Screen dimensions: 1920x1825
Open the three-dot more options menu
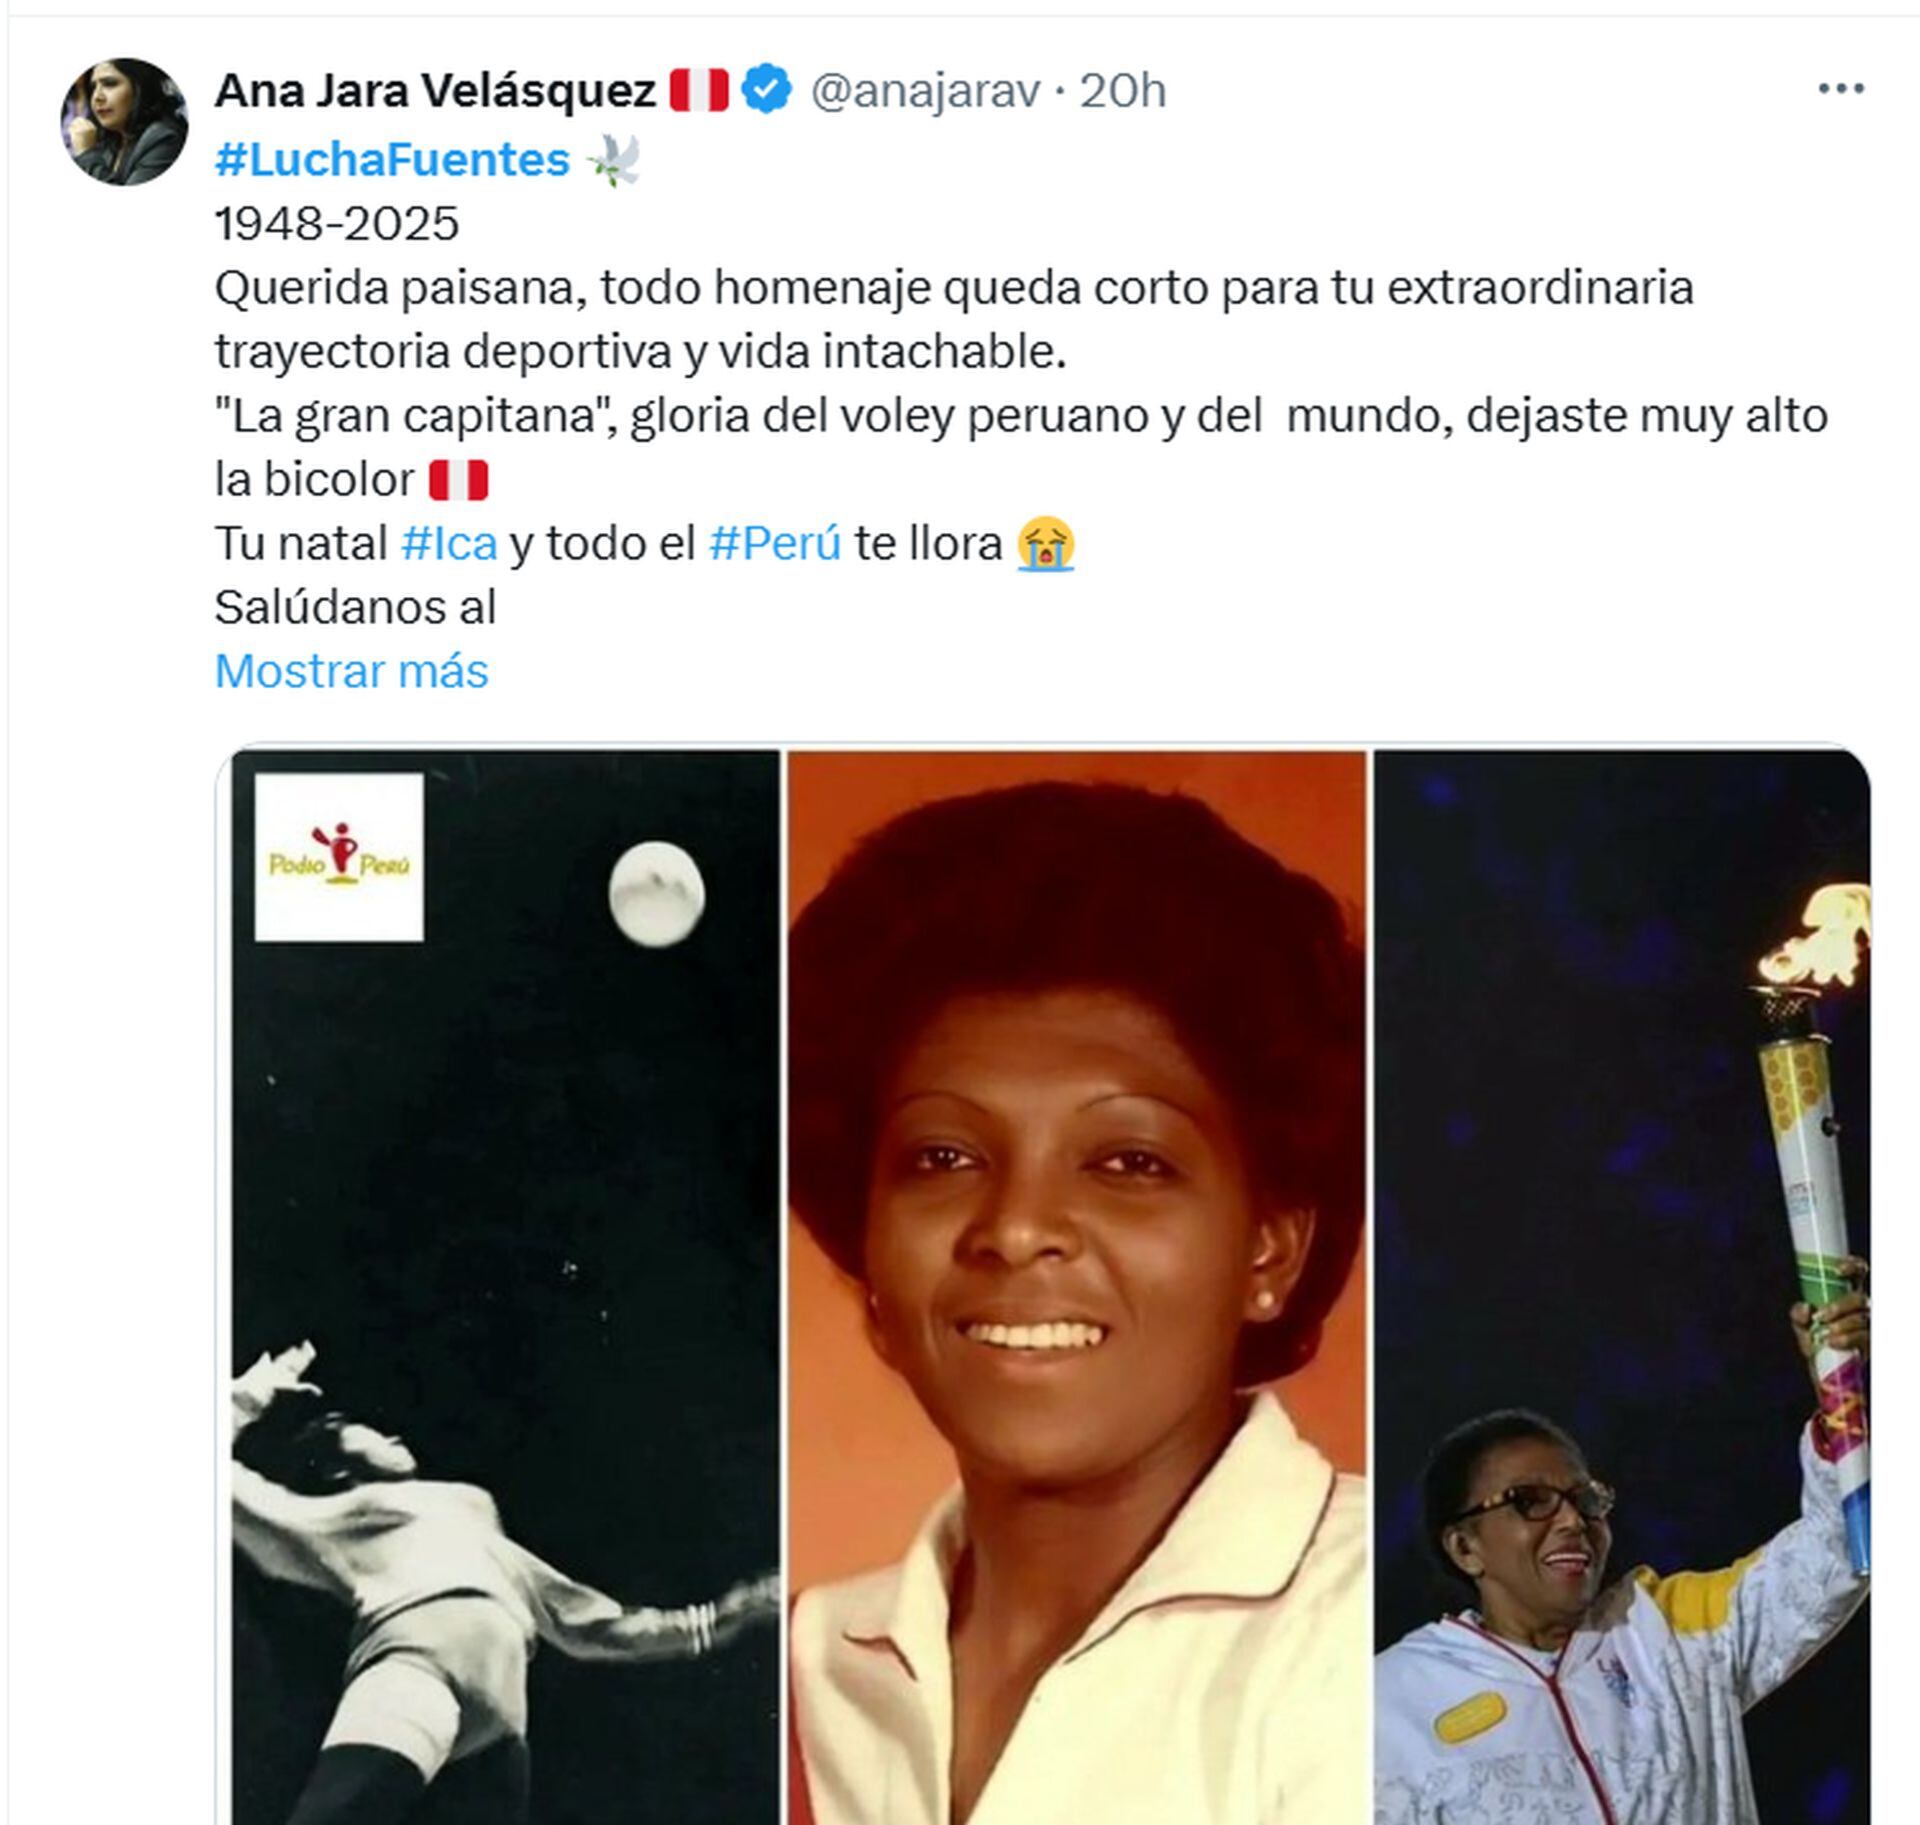click(x=1840, y=89)
